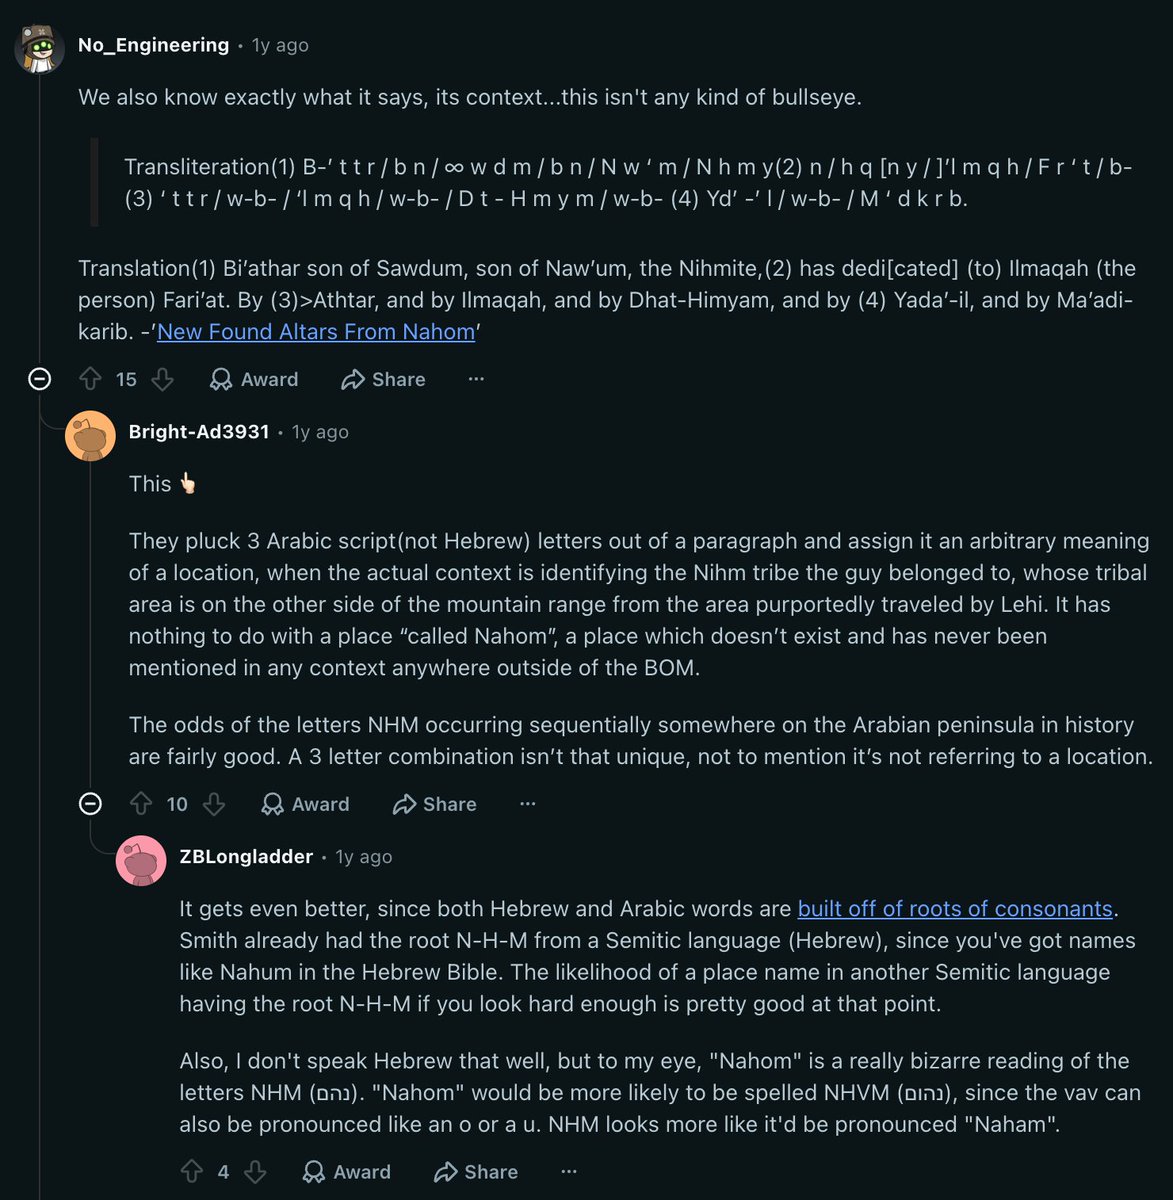
Task: Downvote ZBLongladder's comment
Action: tap(255, 1172)
